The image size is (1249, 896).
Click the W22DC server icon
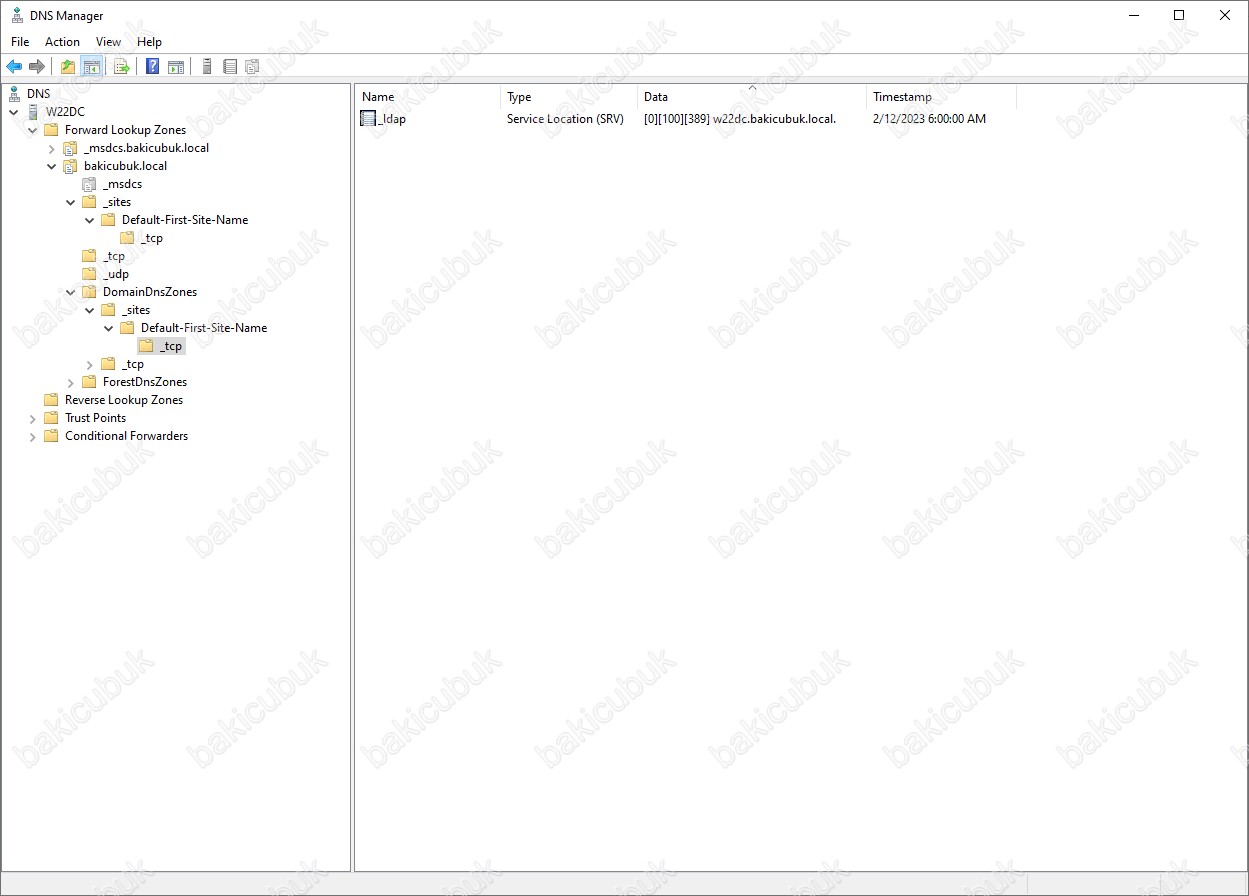(x=33, y=112)
